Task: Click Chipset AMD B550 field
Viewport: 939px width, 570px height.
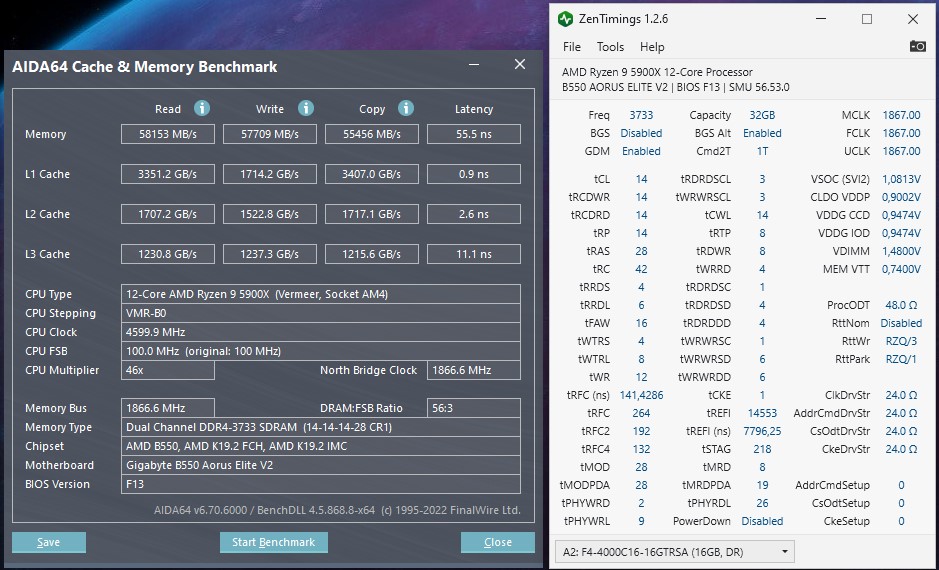Action: click(x=320, y=446)
